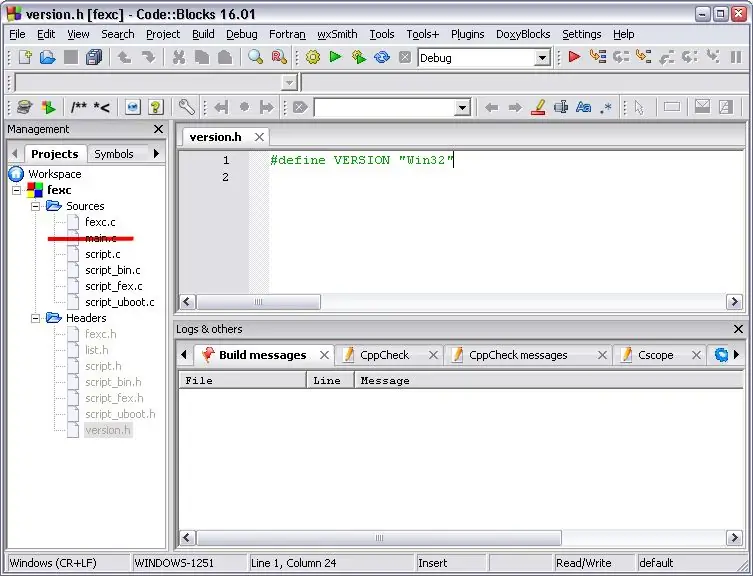Open the DoxyBlocks menu

click(523, 34)
